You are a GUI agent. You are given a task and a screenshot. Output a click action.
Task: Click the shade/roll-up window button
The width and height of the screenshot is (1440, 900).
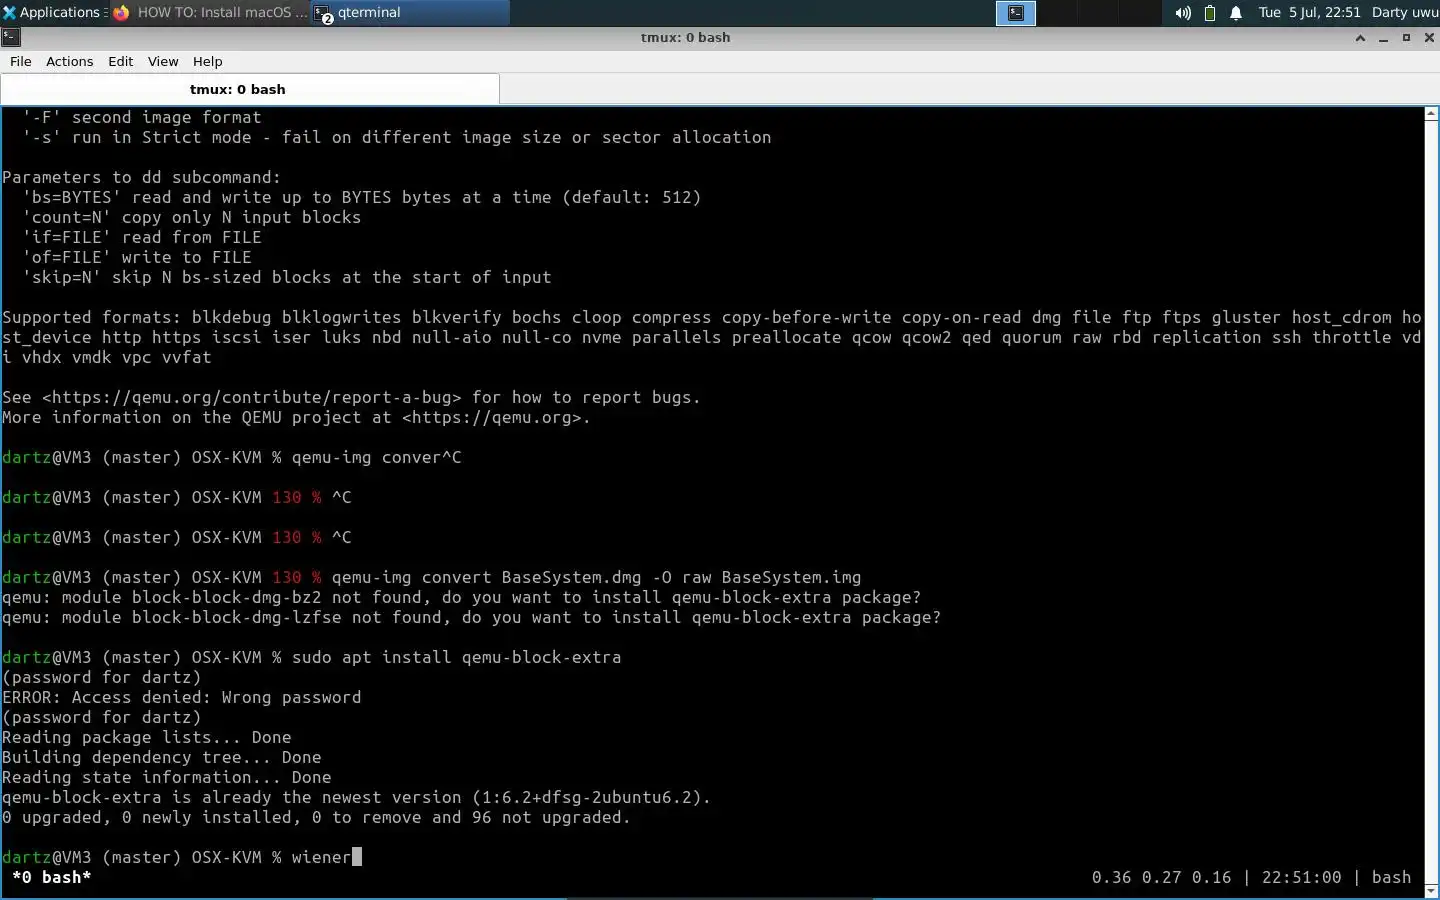(1360, 38)
